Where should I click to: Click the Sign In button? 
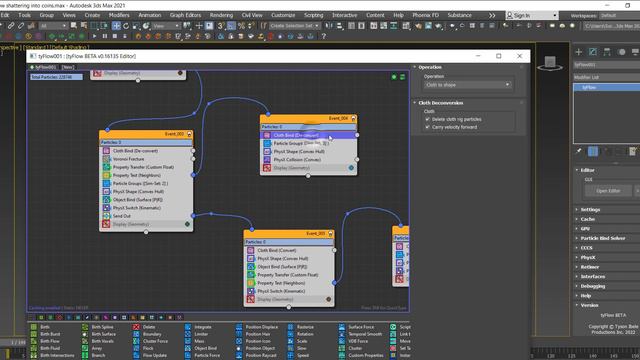coord(531,15)
